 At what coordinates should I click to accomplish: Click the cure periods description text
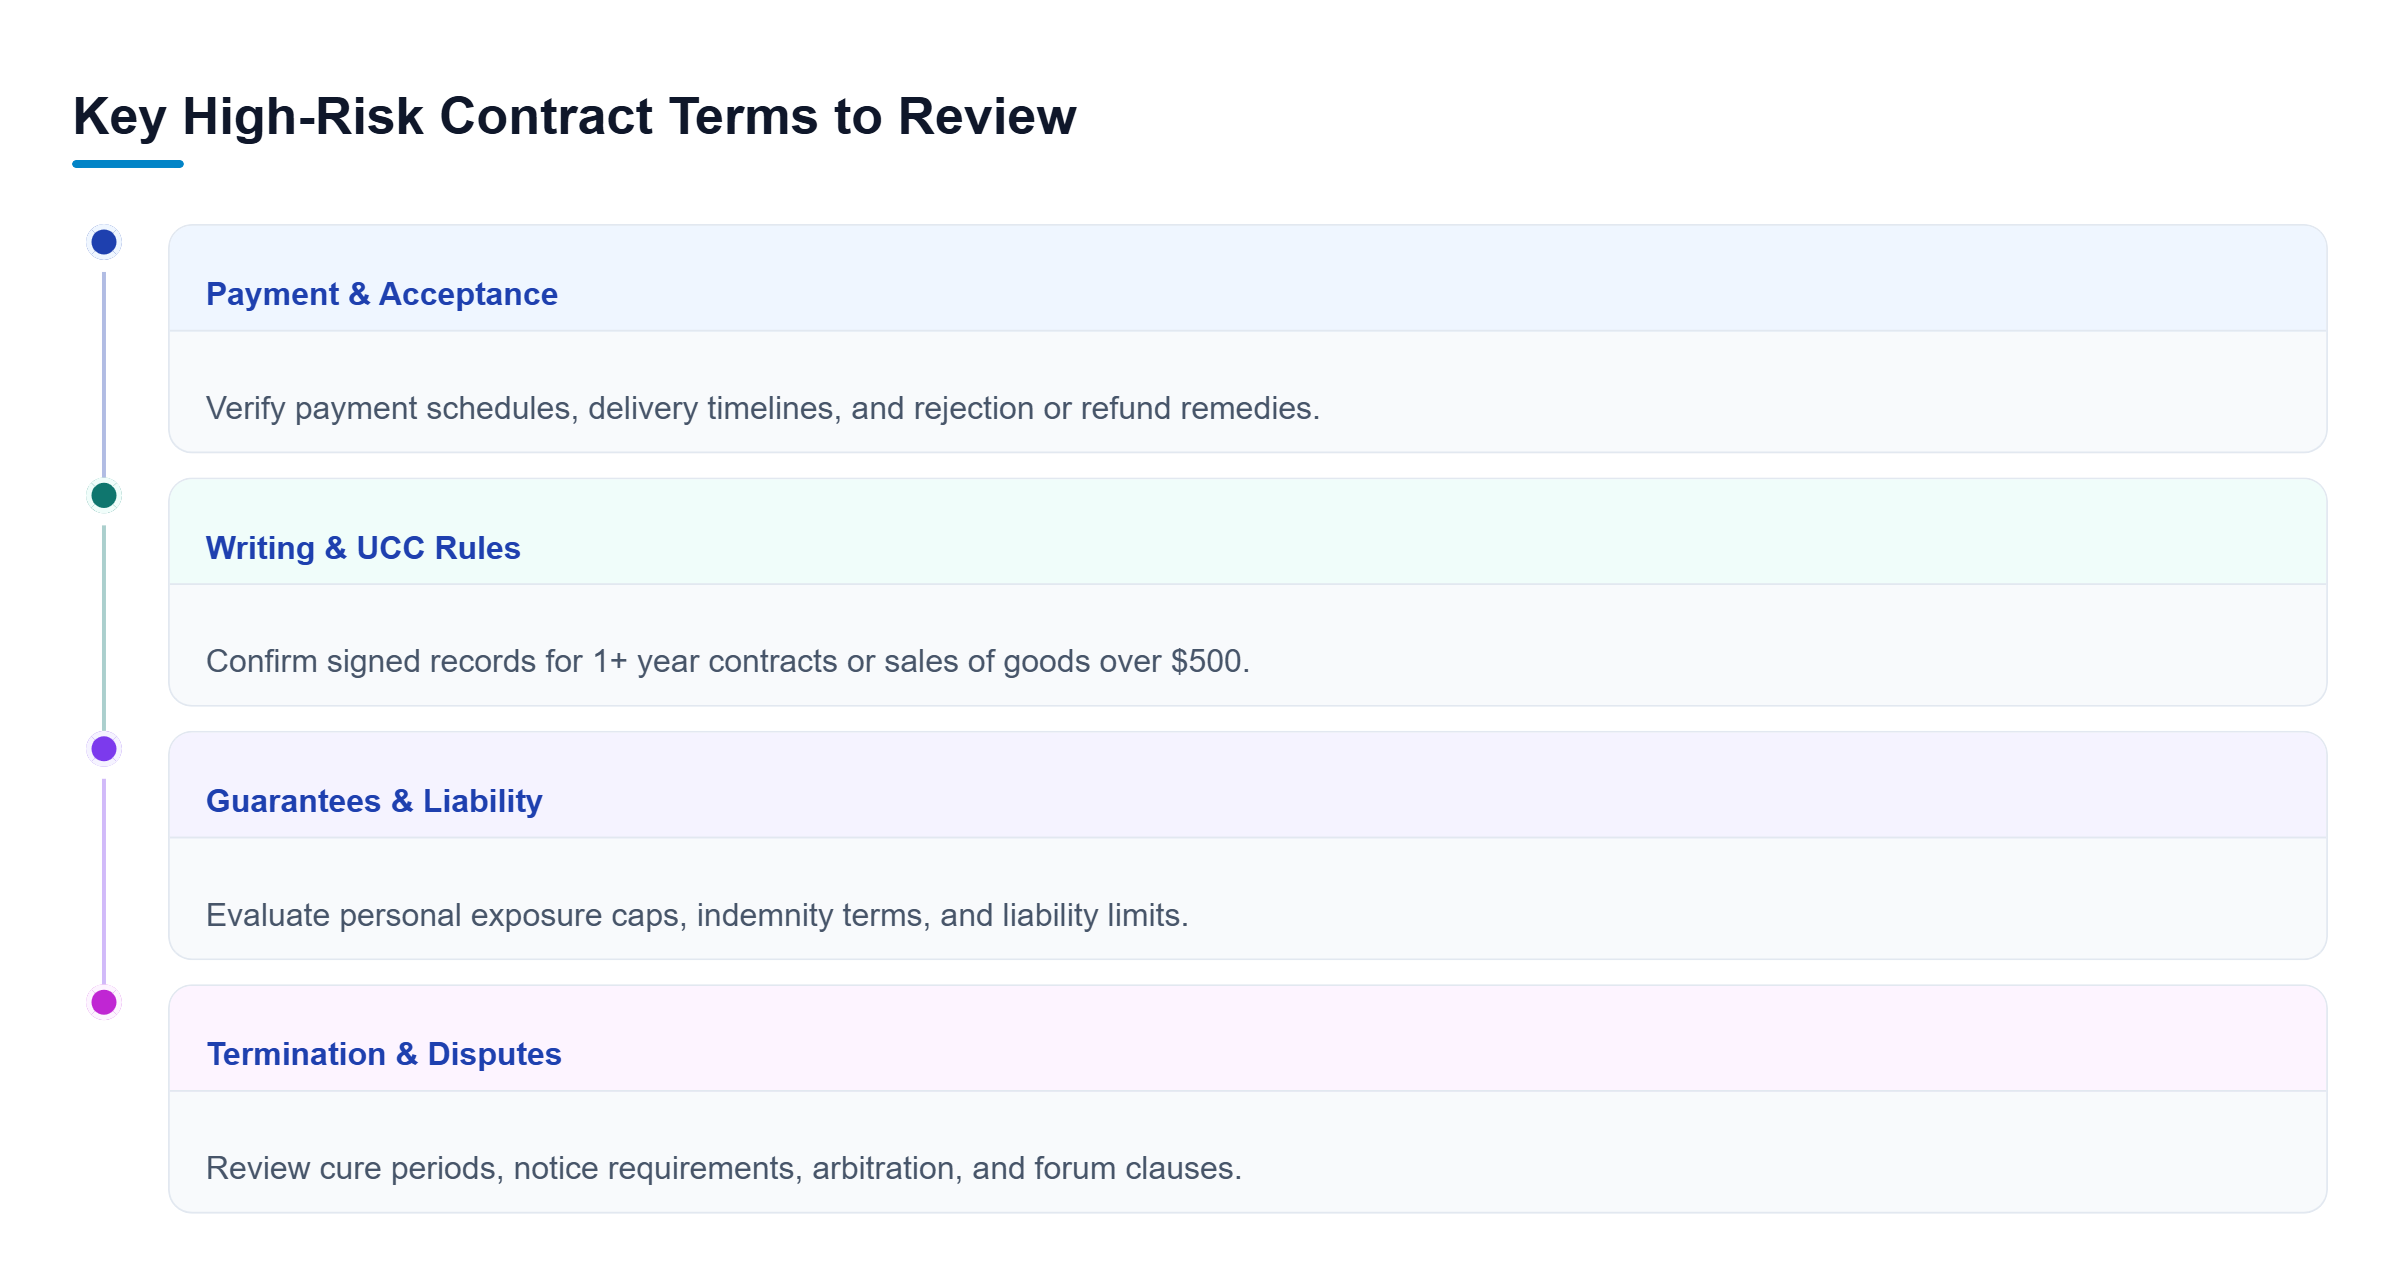point(724,1168)
